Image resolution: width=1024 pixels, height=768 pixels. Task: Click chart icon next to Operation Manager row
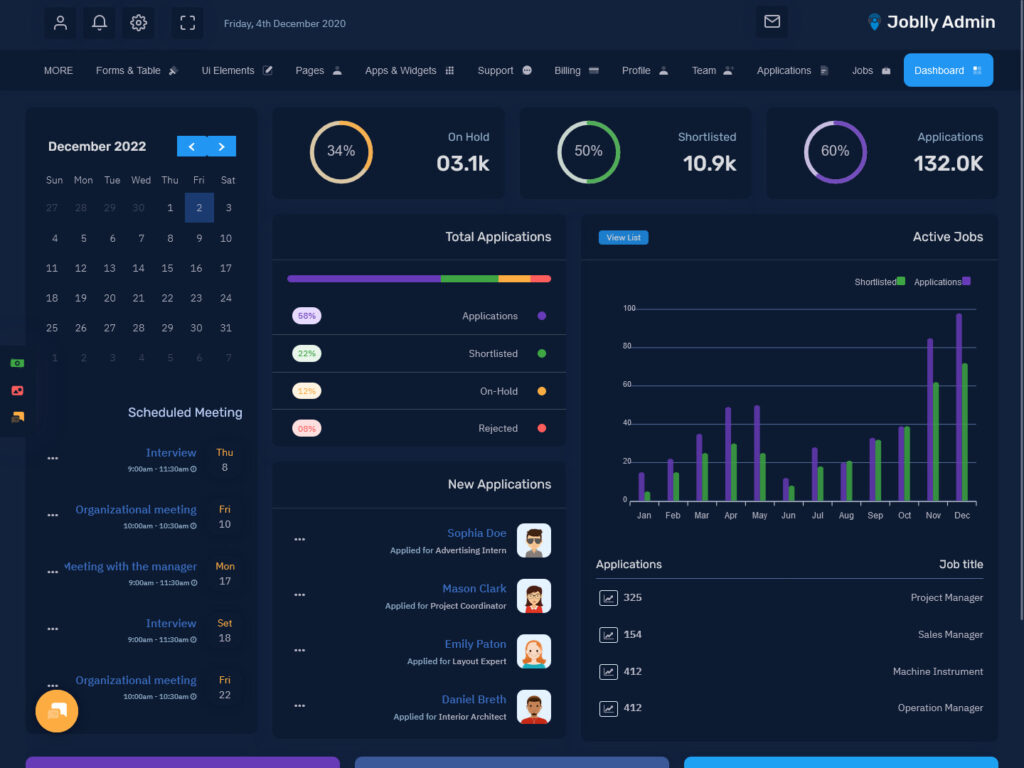(608, 708)
